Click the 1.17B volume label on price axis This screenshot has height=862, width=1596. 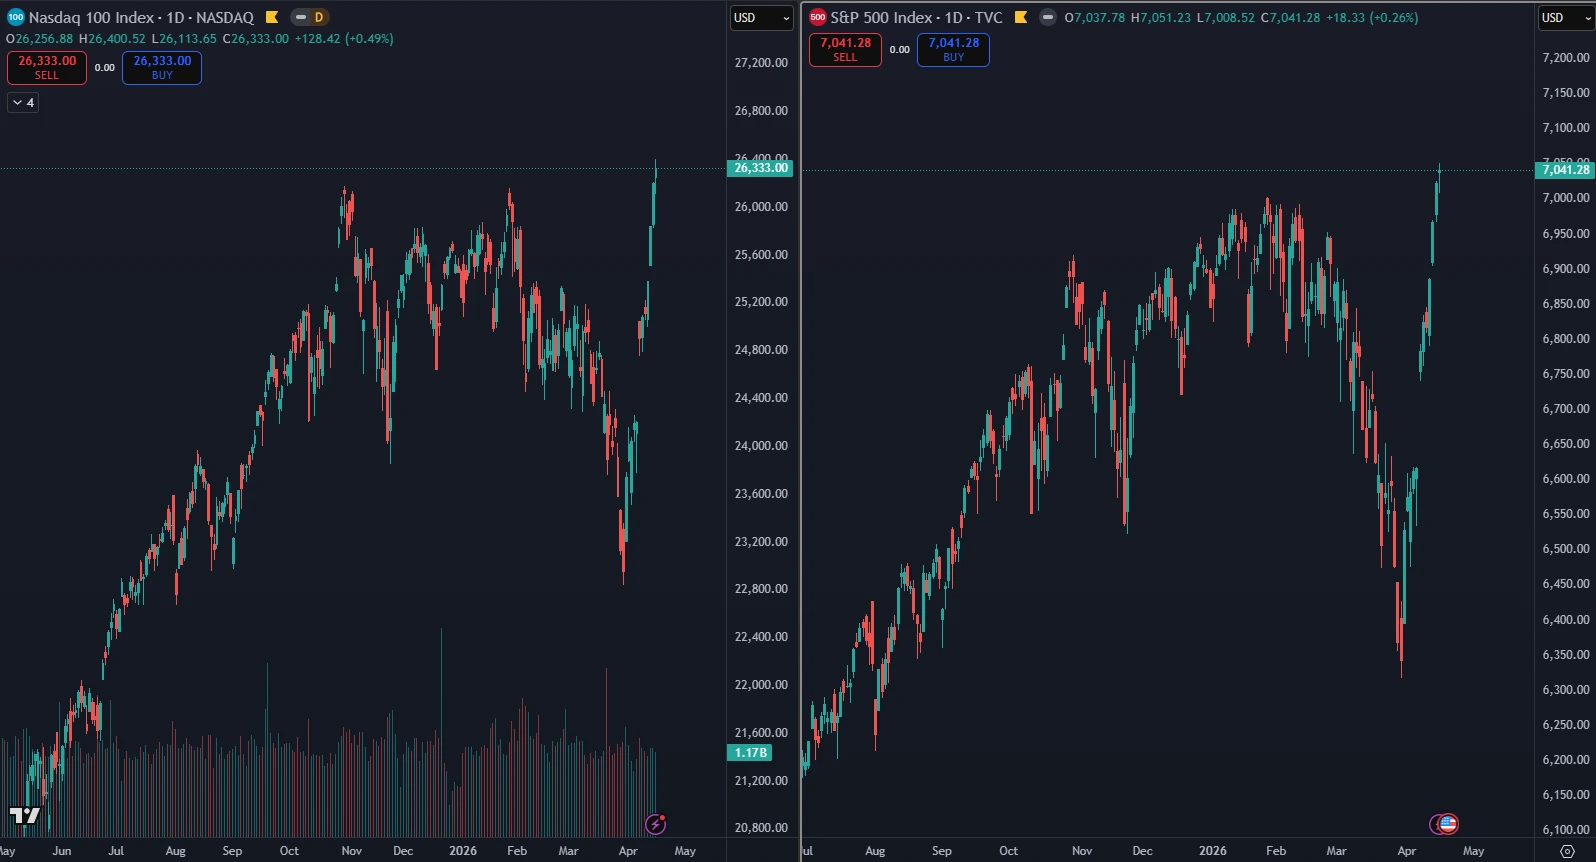[750, 753]
